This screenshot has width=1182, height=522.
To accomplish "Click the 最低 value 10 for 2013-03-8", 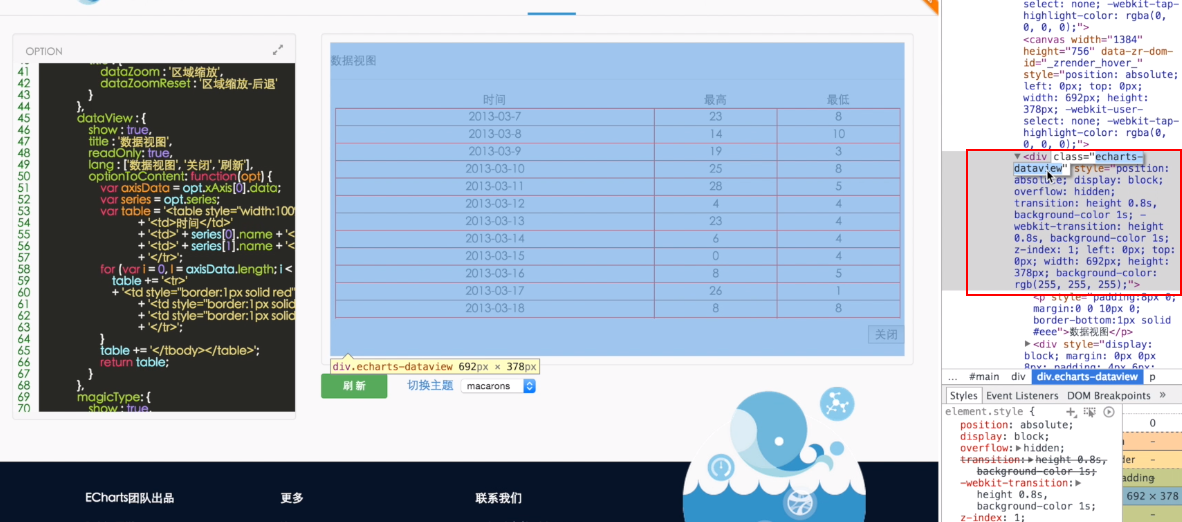I will pos(838,134).
